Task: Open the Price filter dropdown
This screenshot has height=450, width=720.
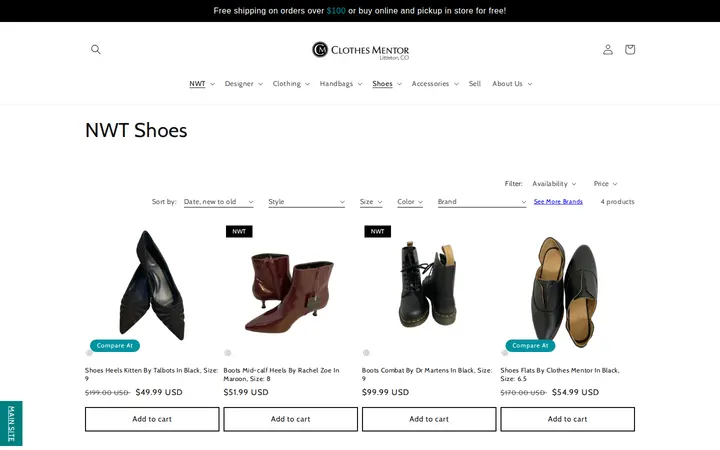Action: [605, 184]
